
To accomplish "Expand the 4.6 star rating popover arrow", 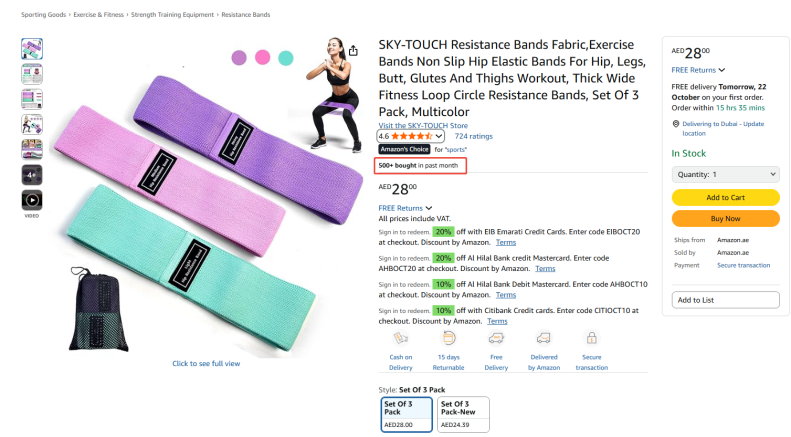I will (440, 136).
